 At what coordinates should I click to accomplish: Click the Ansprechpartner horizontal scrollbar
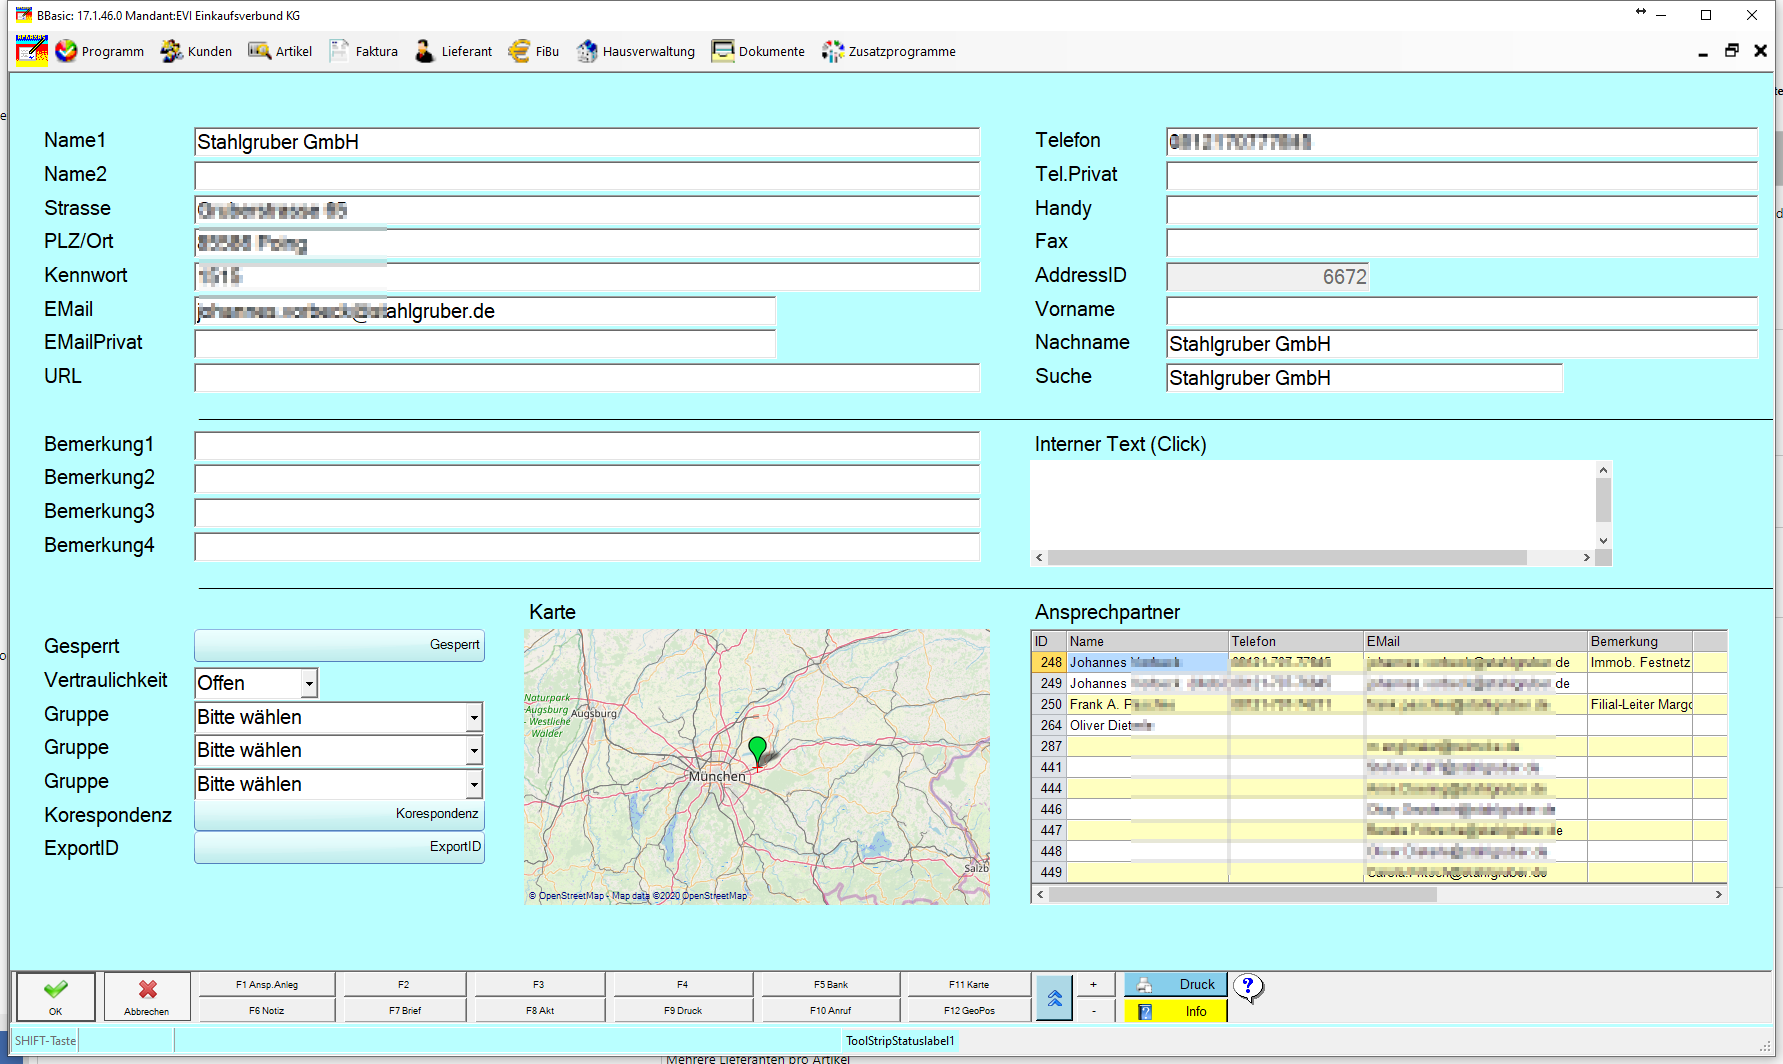tap(1379, 894)
